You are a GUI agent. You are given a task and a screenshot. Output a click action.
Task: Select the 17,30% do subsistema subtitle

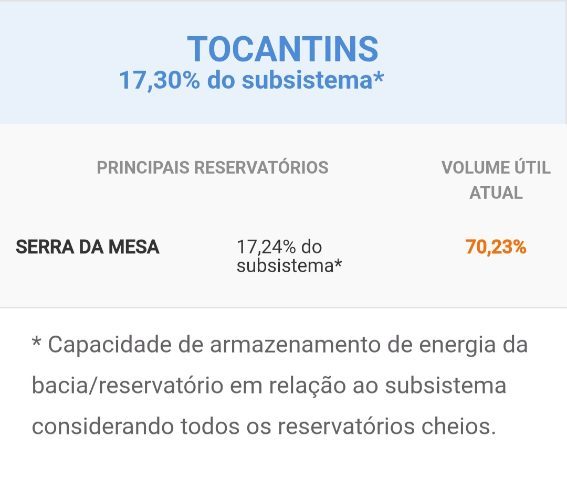251,80
